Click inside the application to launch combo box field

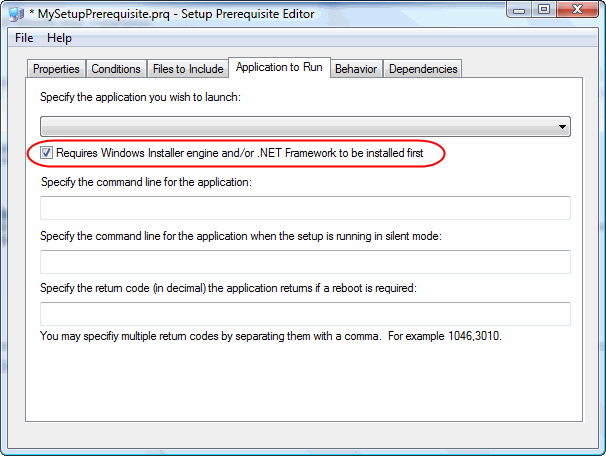click(x=298, y=127)
